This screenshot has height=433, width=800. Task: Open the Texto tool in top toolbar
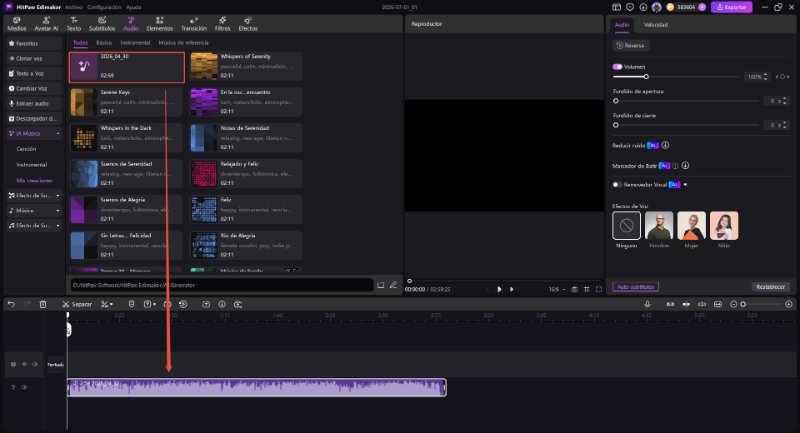(73, 23)
